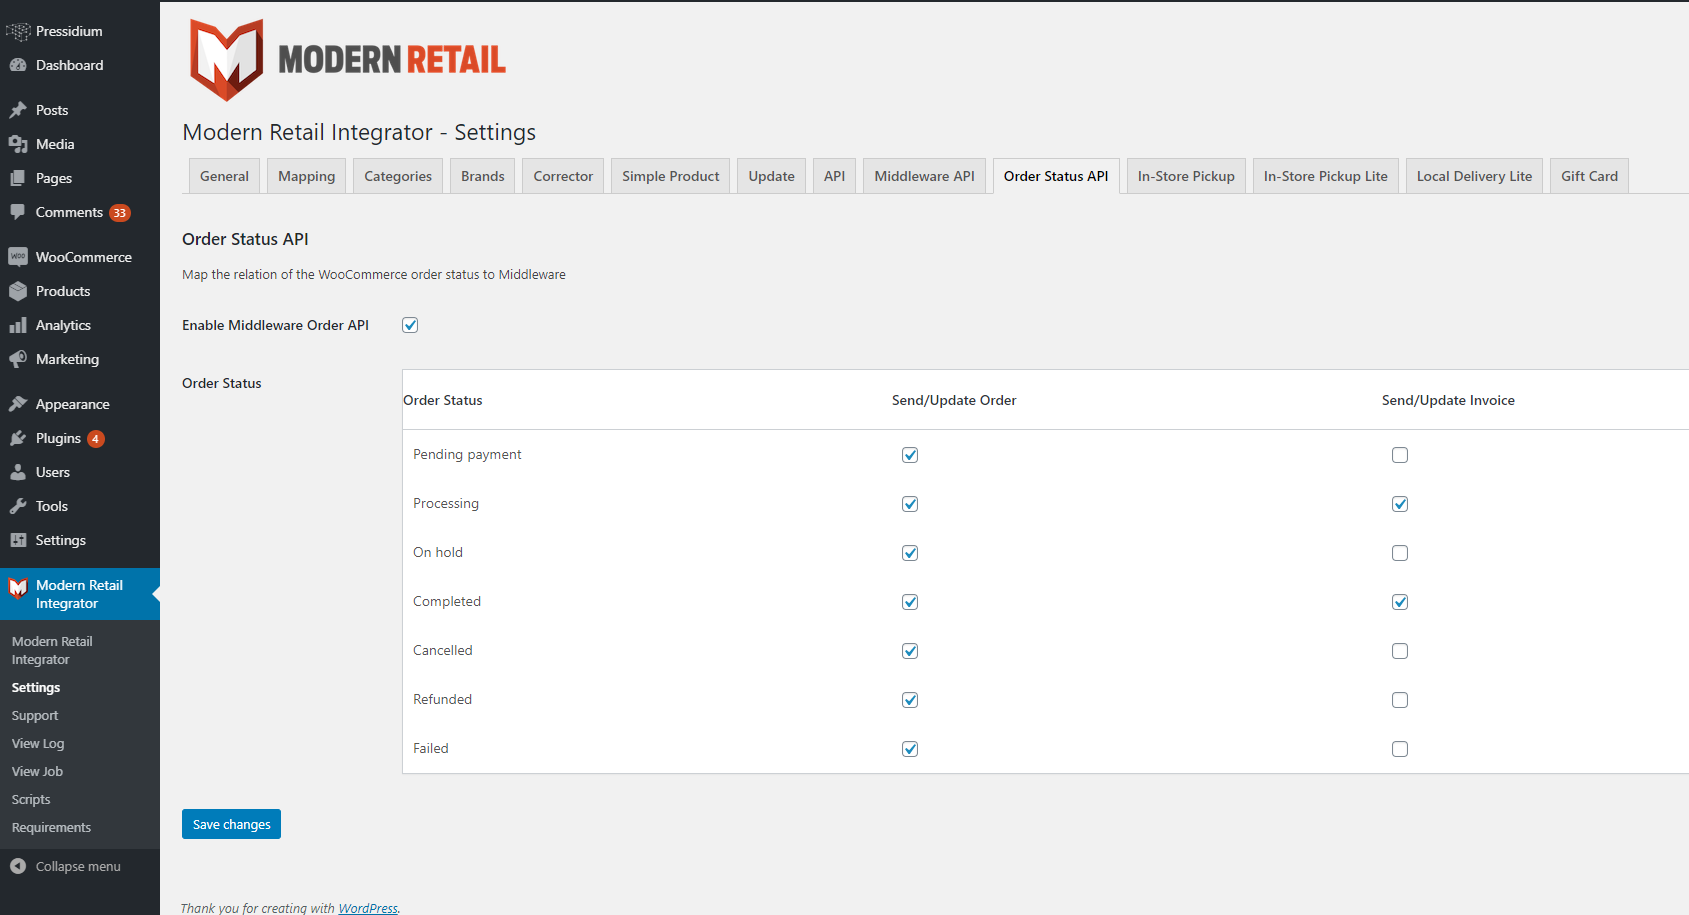Open Settings under Modern Retail Integrator submenu
Image resolution: width=1689 pixels, height=915 pixels.
36,688
